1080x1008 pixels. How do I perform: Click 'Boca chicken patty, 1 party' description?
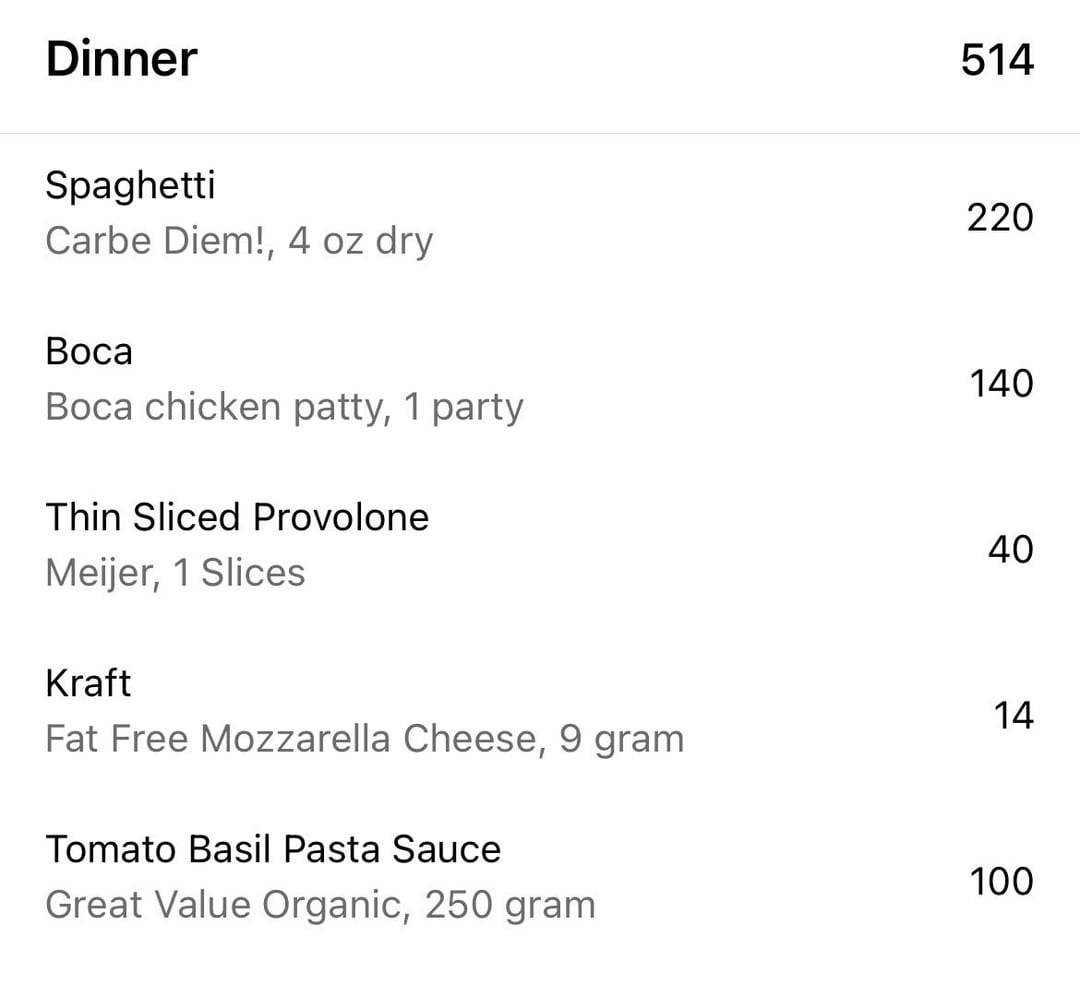click(x=284, y=408)
